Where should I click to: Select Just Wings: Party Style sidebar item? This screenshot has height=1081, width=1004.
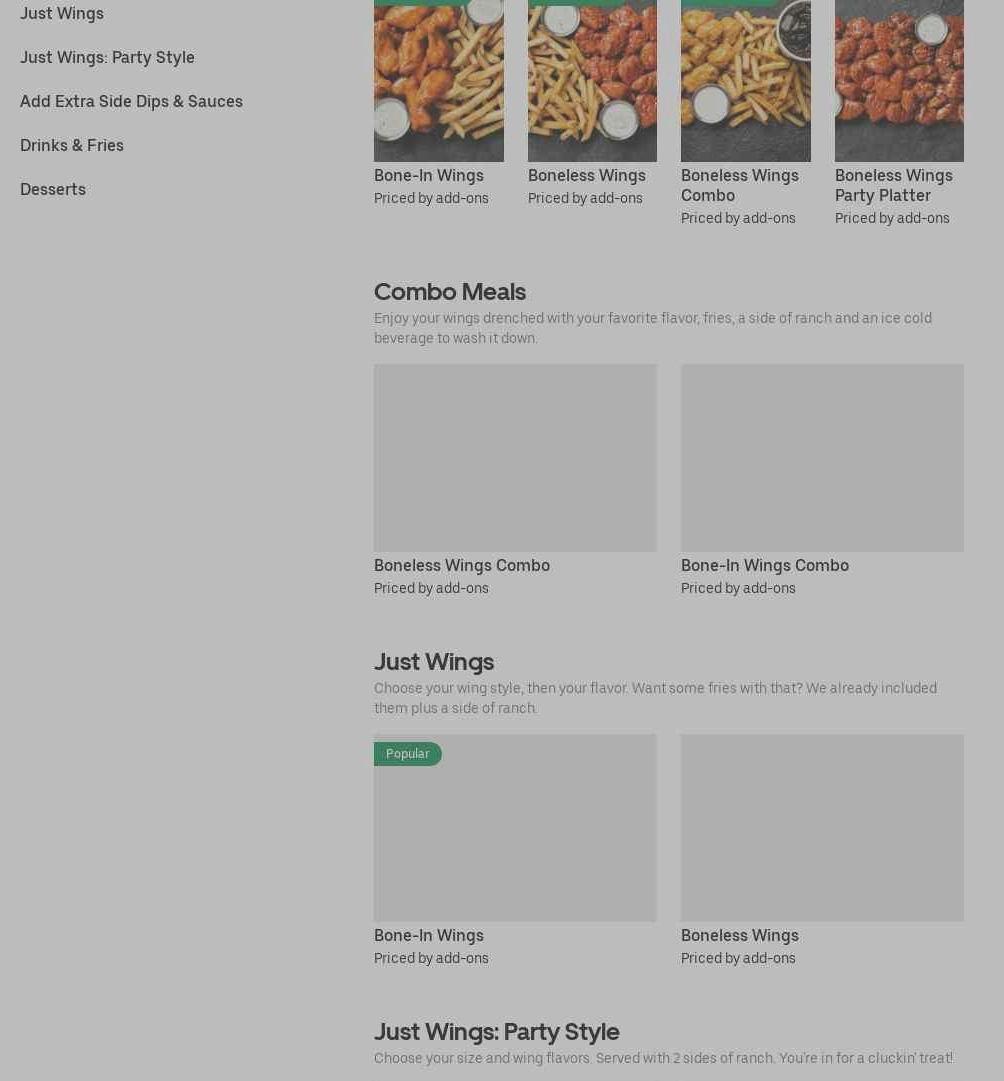tap(107, 57)
